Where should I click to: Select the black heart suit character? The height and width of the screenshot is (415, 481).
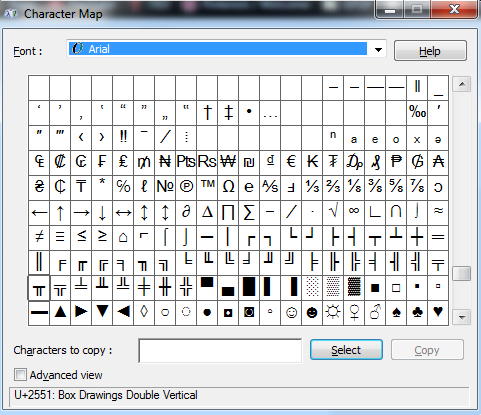[438, 312]
